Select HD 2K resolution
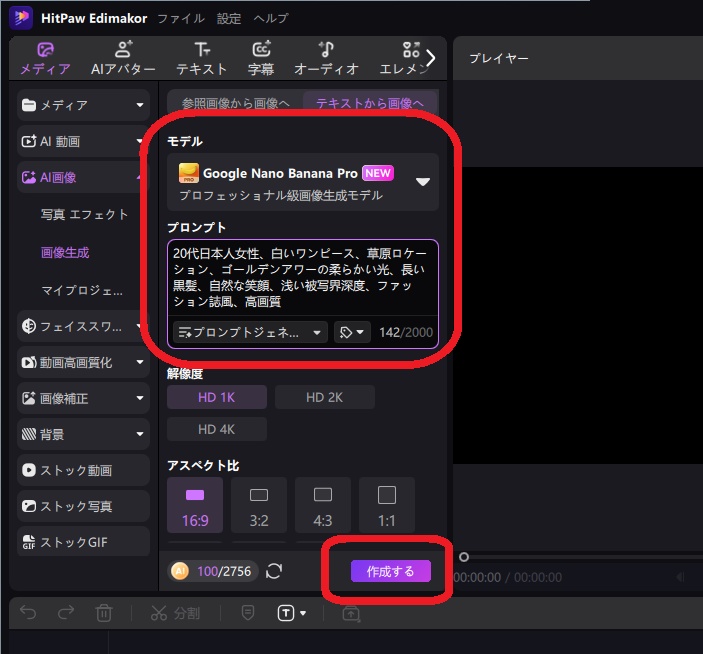This screenshot has height=654, width=703. tap(325, 397)
